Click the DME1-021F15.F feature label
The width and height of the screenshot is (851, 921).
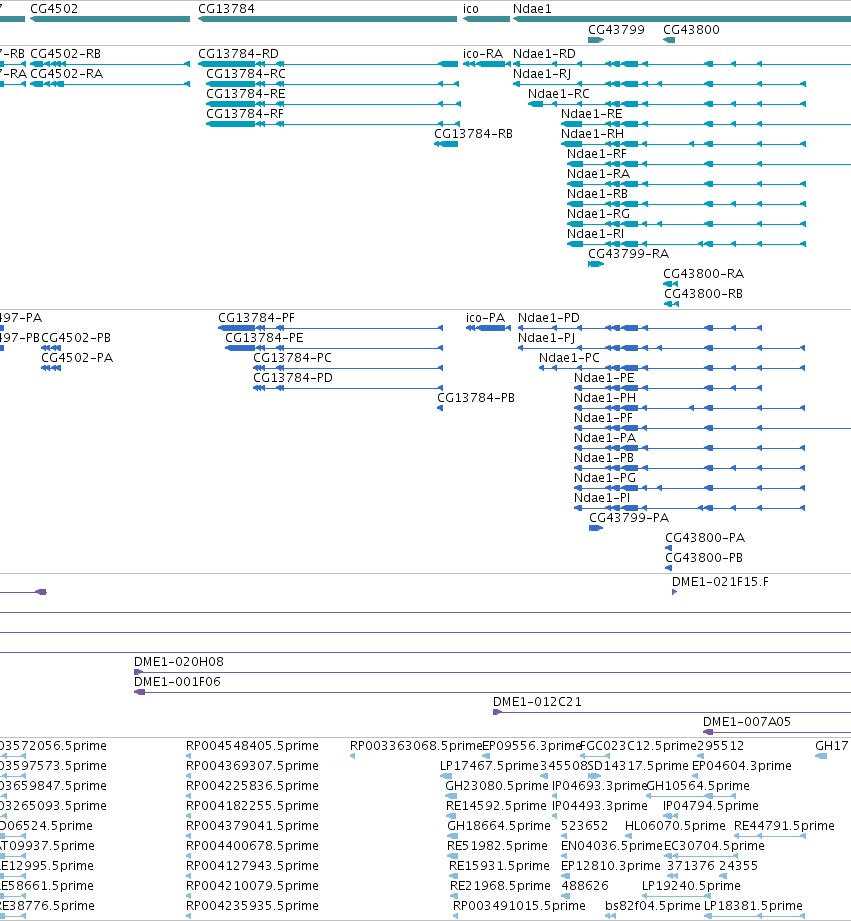pyautogui.click(x=720, y=581)
